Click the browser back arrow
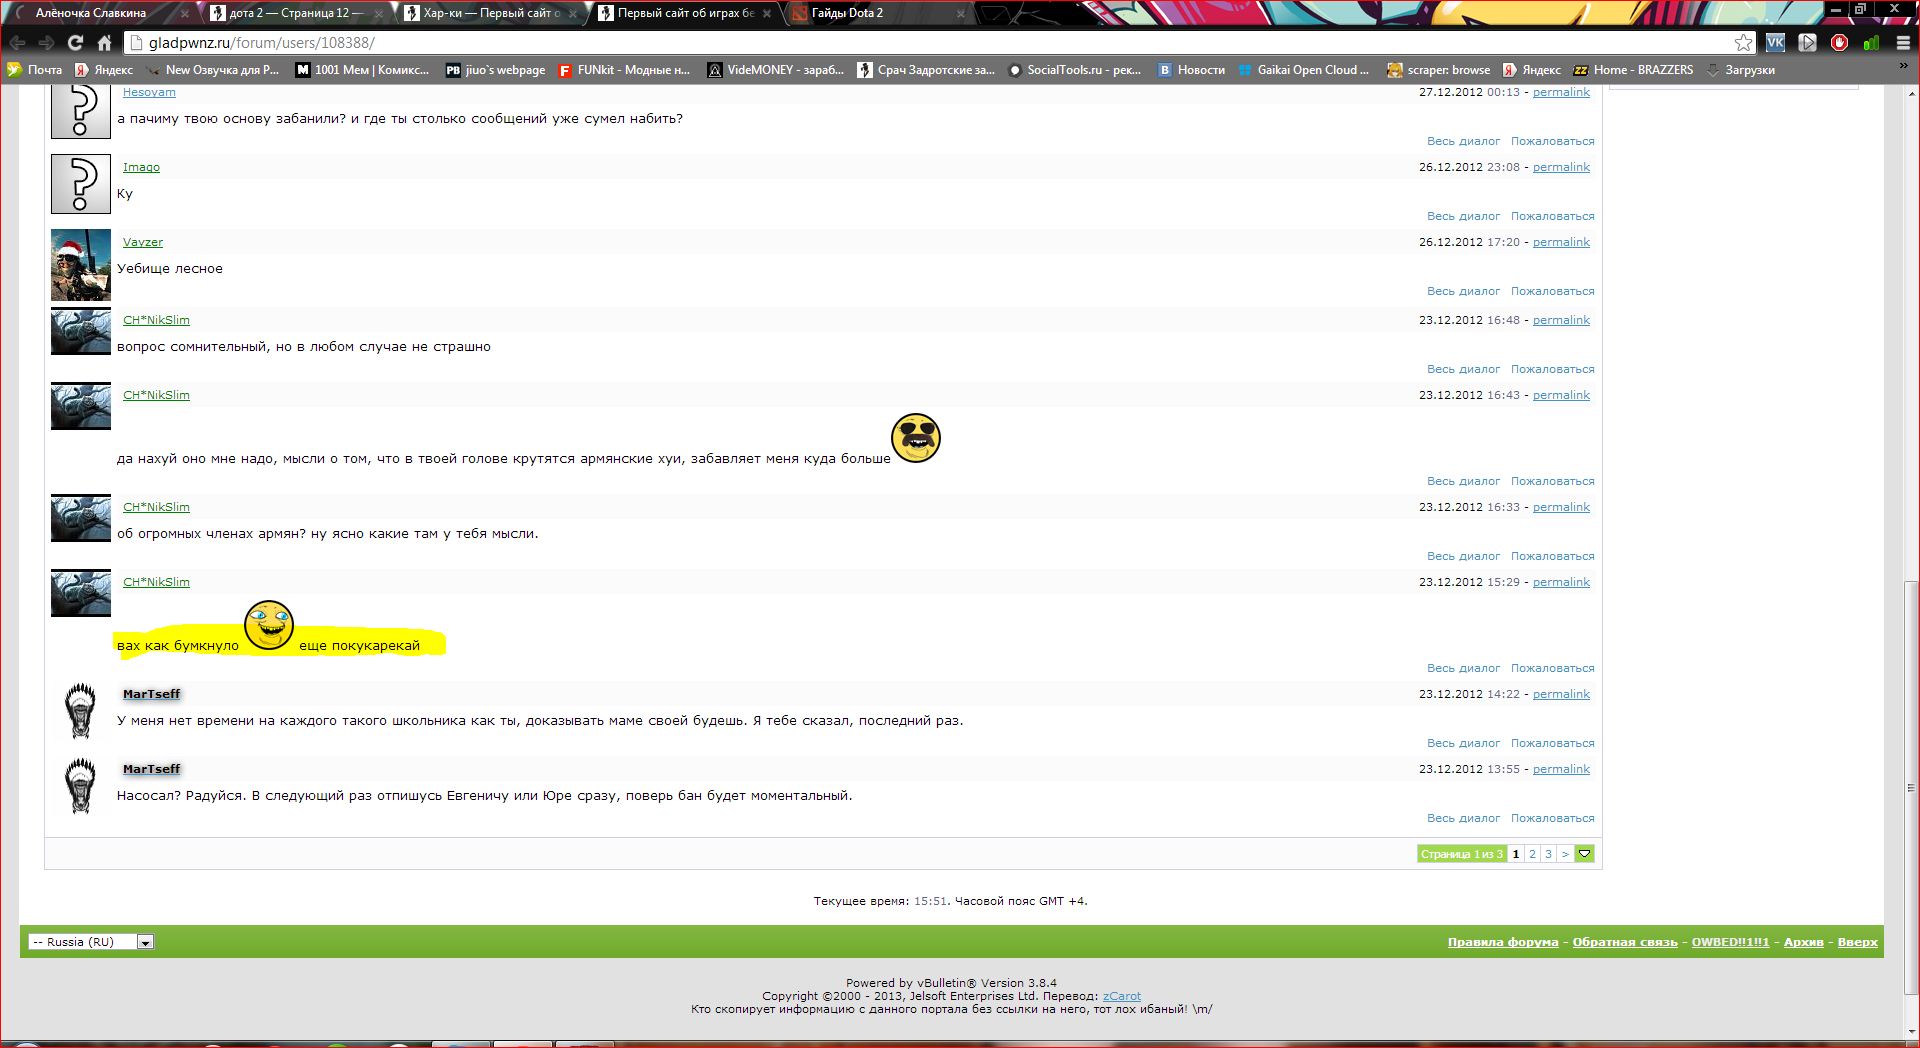The width and height of the screenshot is (1920, 1048). [x=17, y=43]
